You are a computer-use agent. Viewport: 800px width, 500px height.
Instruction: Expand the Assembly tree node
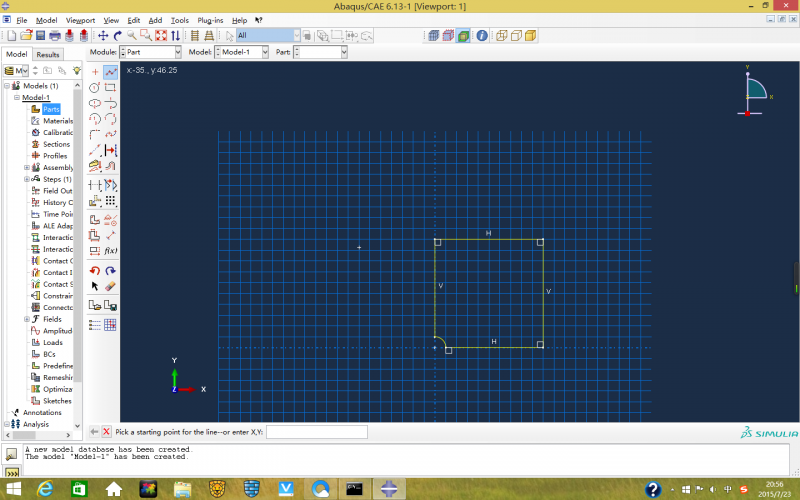pos(27,167)
